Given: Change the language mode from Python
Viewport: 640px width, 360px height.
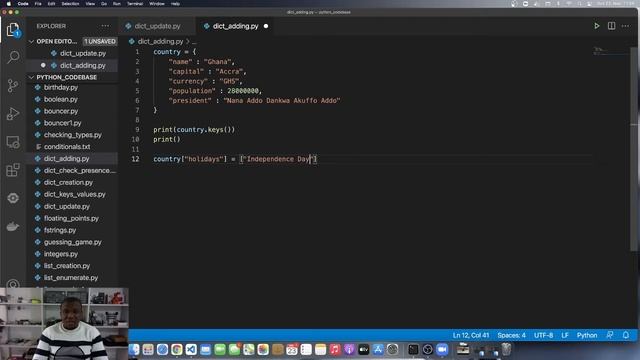Looking at the screenshot, I should 587,335.
